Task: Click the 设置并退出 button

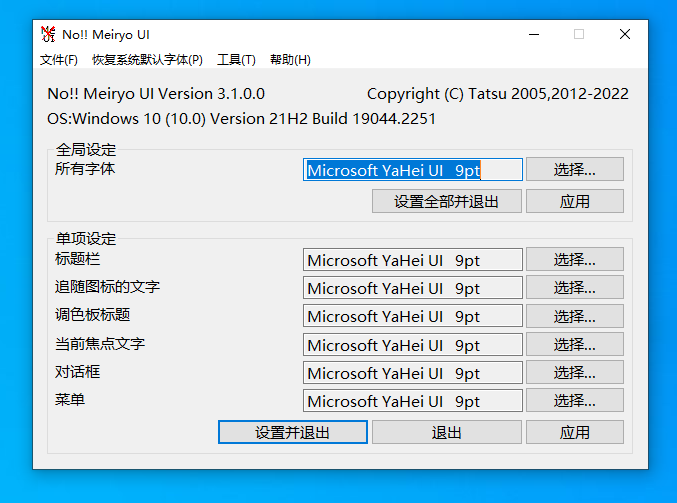Action: [293, 432]
